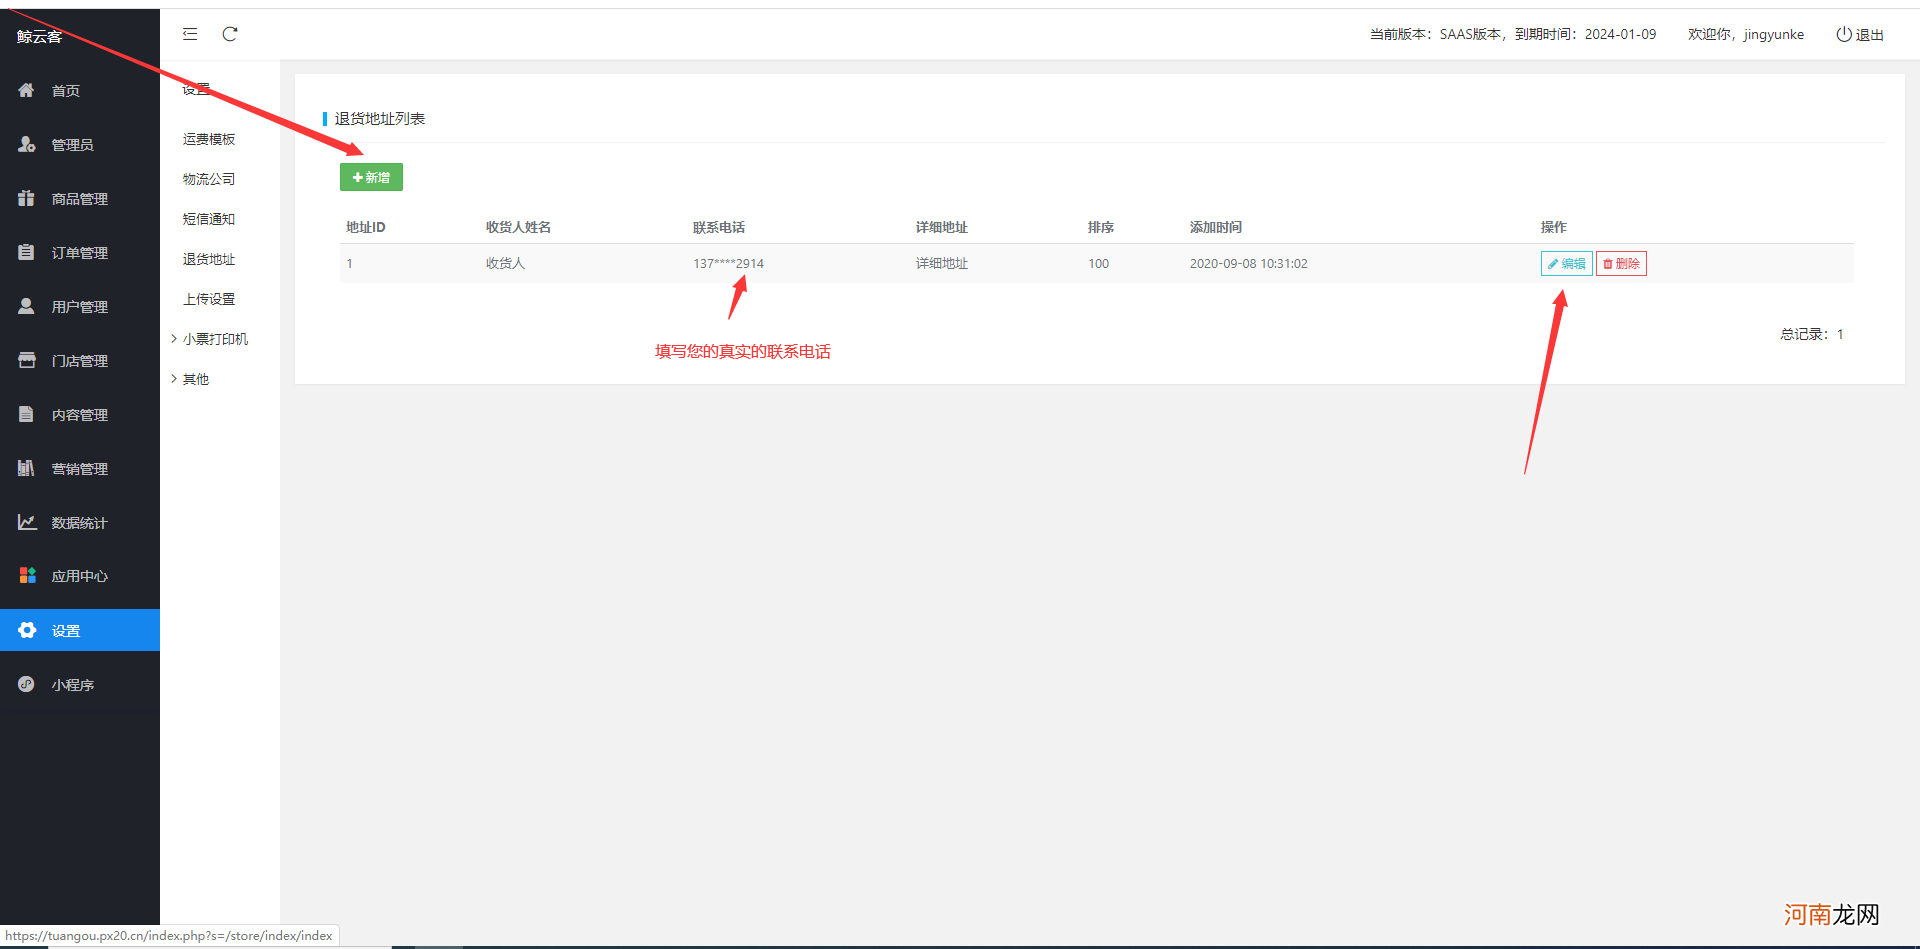The height and width of the screenshot is (949, 1920).
Task: Click 编辑 button for address 1
Action: pos(1566,264)
